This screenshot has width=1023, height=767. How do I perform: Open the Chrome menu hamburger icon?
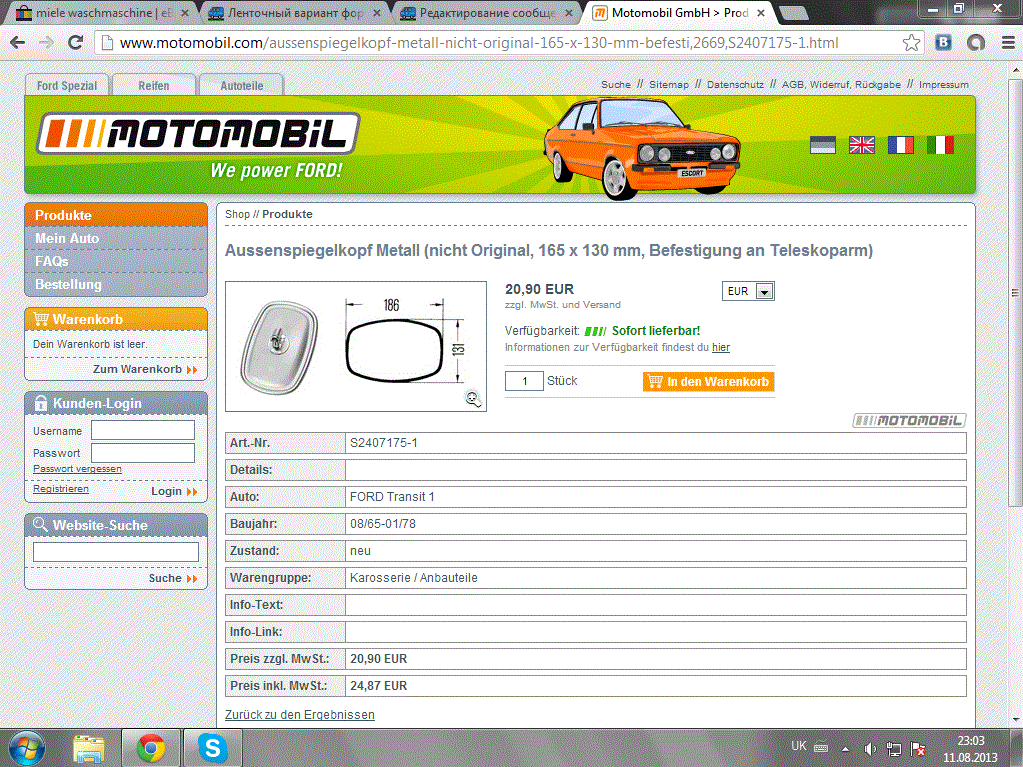pos(1008,43)
